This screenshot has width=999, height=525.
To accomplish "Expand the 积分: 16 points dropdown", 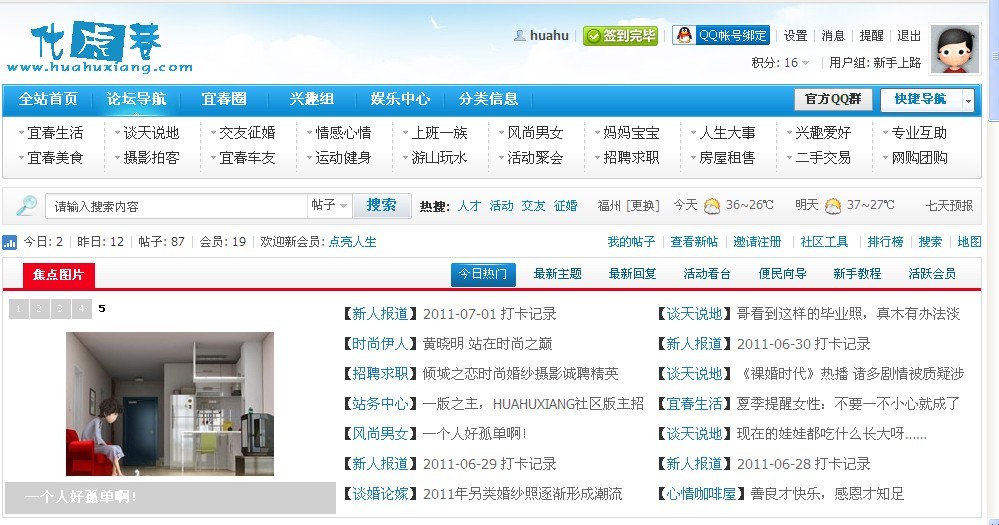I will 780,62.
